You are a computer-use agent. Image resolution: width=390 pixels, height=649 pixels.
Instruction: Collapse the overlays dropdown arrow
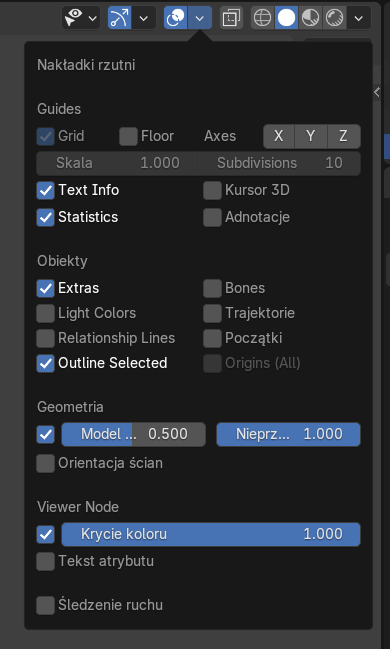(200, 18)
